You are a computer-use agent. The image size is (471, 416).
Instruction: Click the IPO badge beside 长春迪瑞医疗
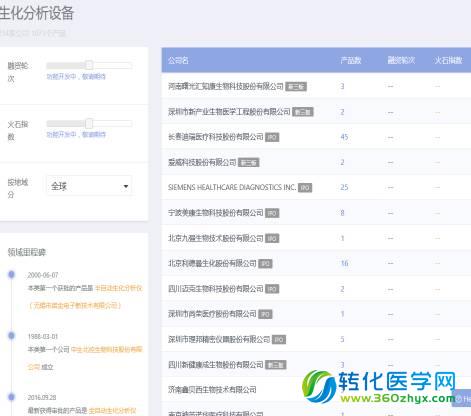[272, 137]
